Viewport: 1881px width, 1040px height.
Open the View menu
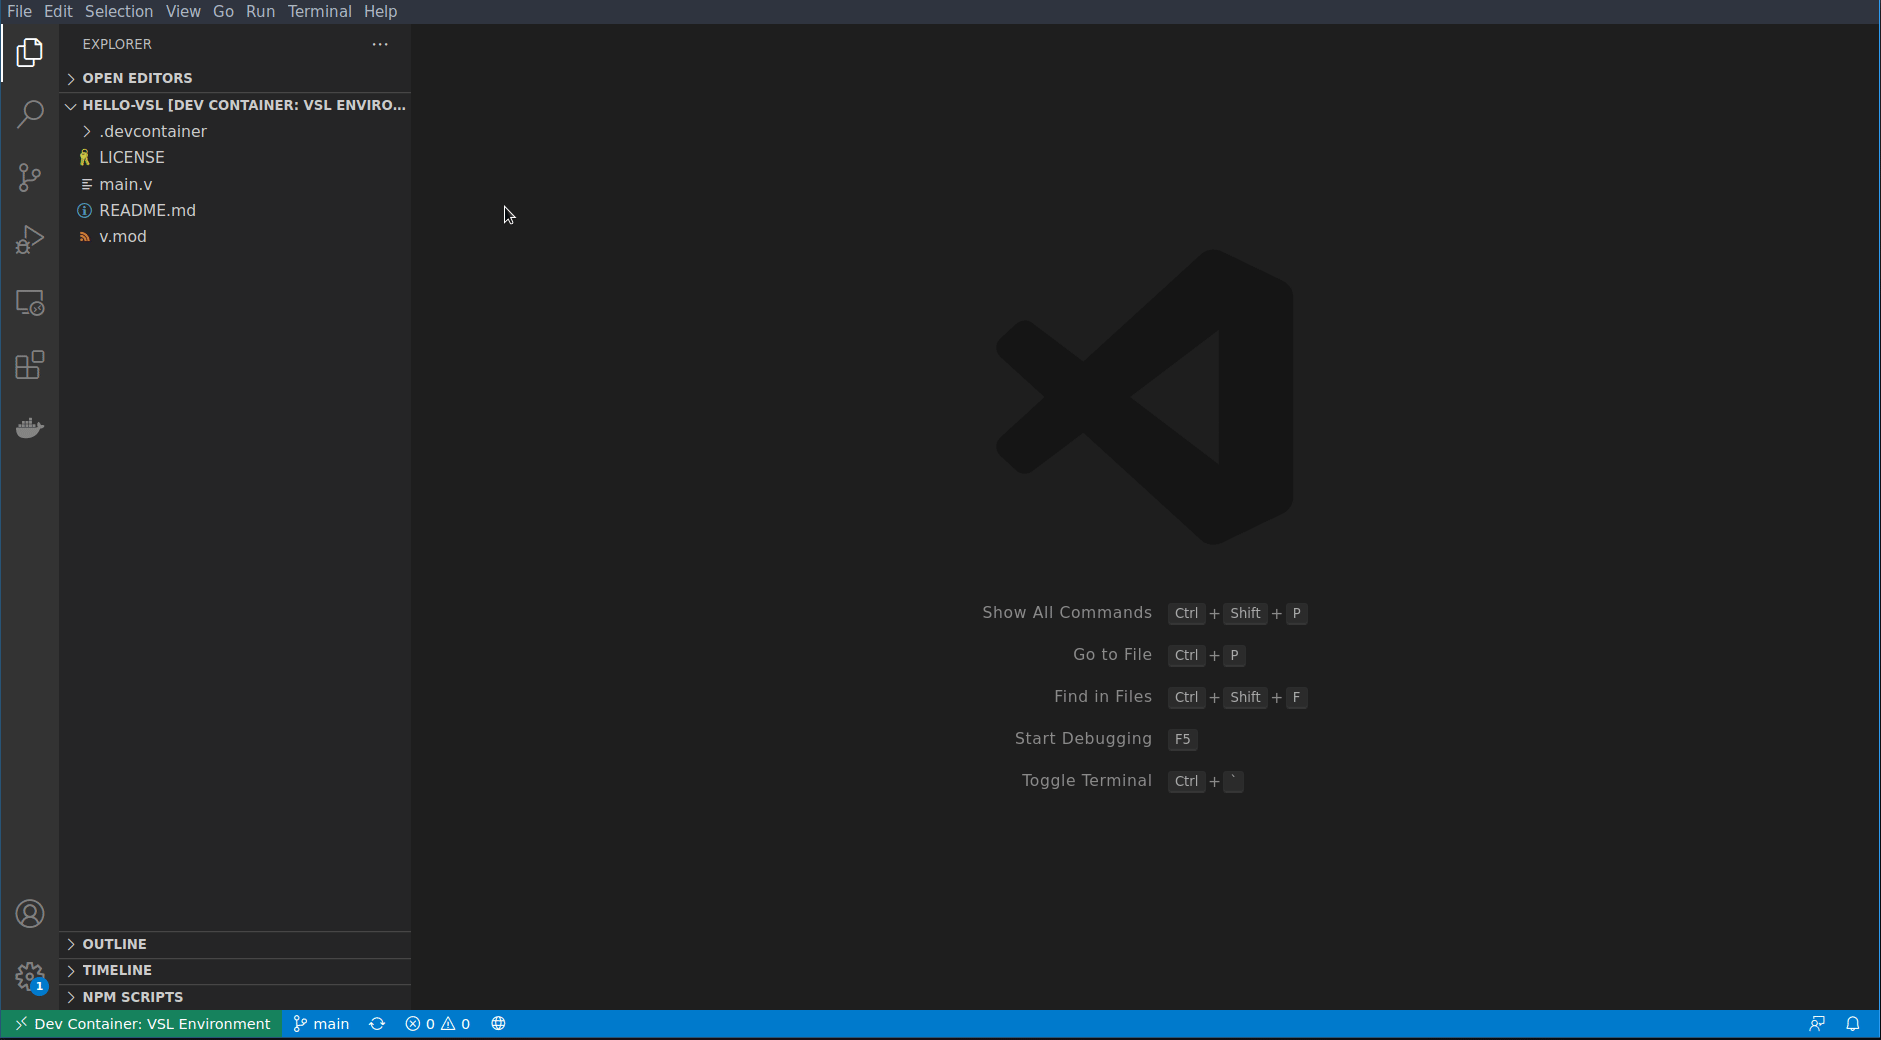183,11
